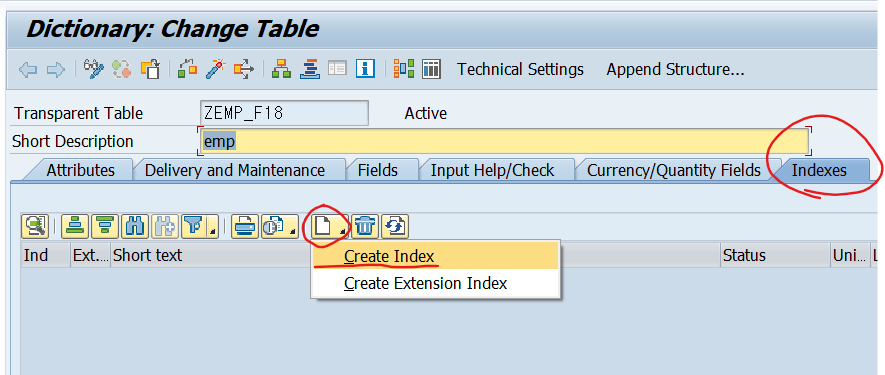Switch to the Attributes tab

tap(81, 170)
